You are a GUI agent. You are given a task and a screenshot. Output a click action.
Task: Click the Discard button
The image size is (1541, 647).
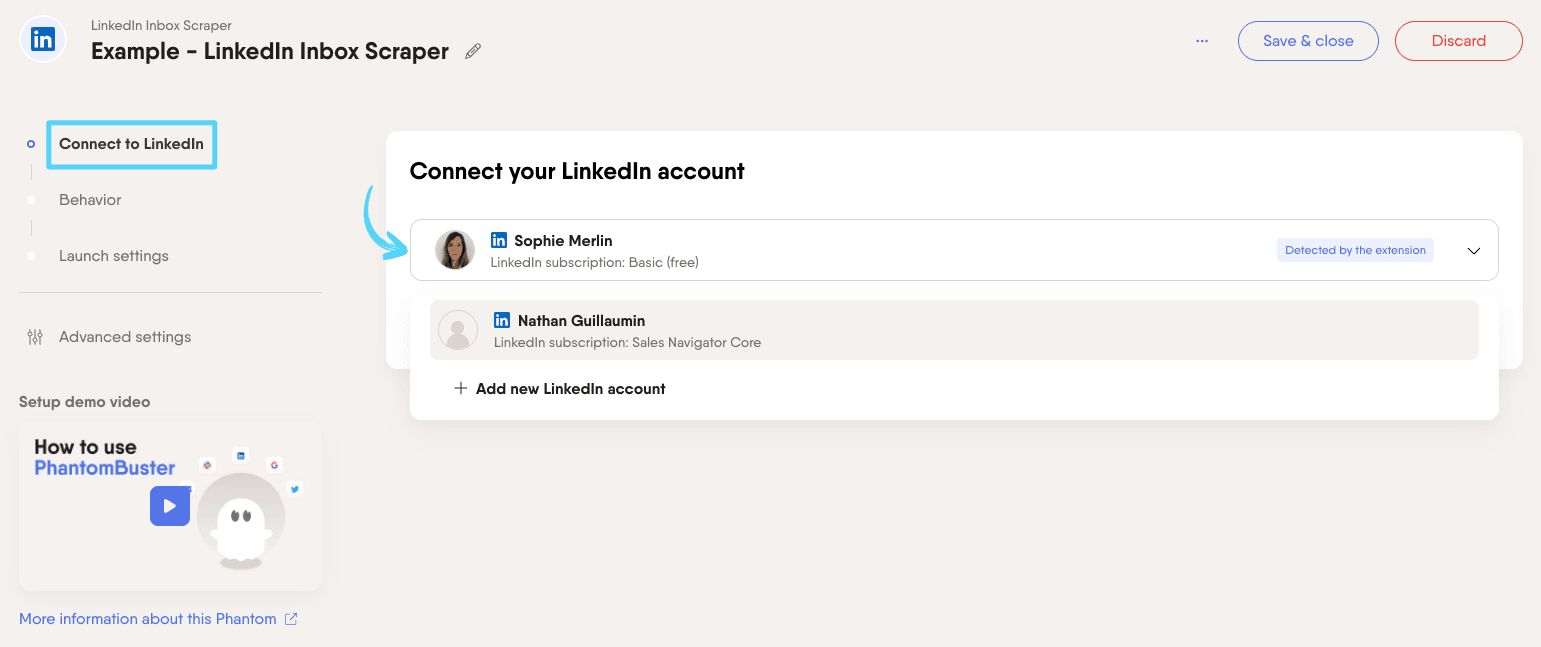click(x=1458, y=41)
